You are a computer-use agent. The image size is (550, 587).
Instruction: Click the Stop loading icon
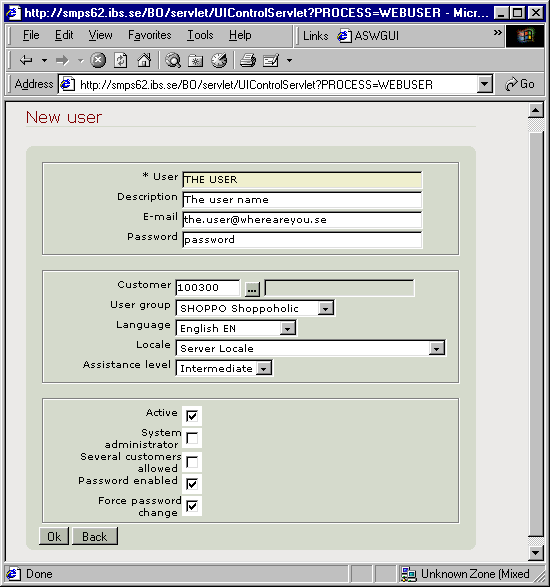click(x=98, y=60)
